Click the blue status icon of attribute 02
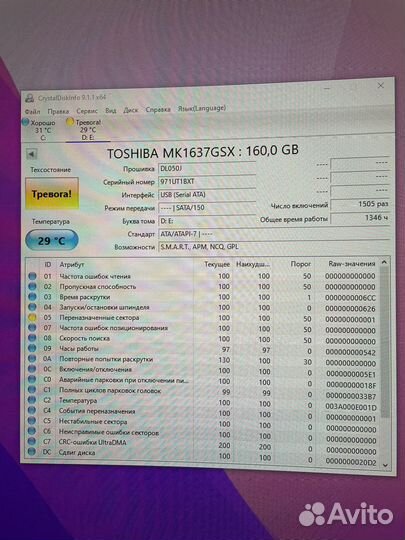The image size is (405, 540). pos(32,286)
